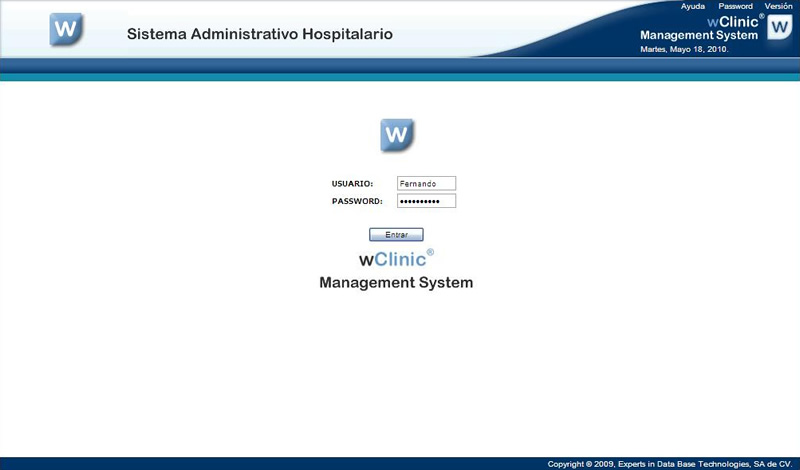
Task: Focus the PASSWORD field with masked dots
Action: (426, 201)
